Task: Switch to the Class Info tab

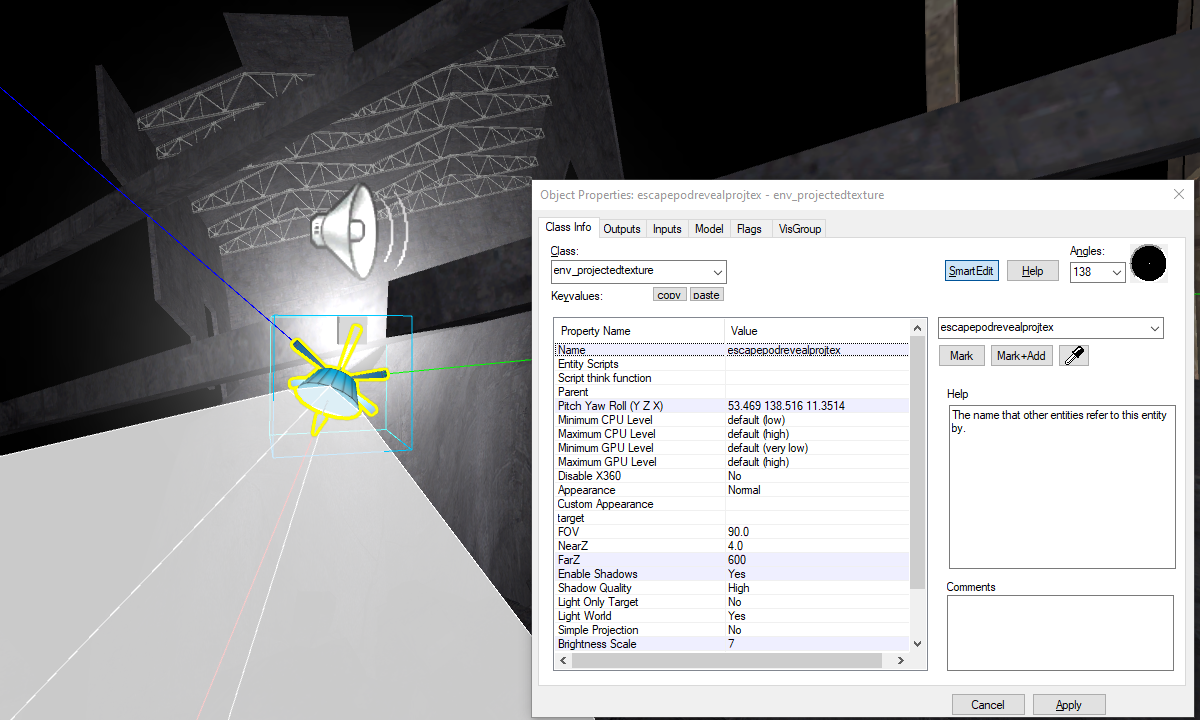Action: [x=569, y=228]
